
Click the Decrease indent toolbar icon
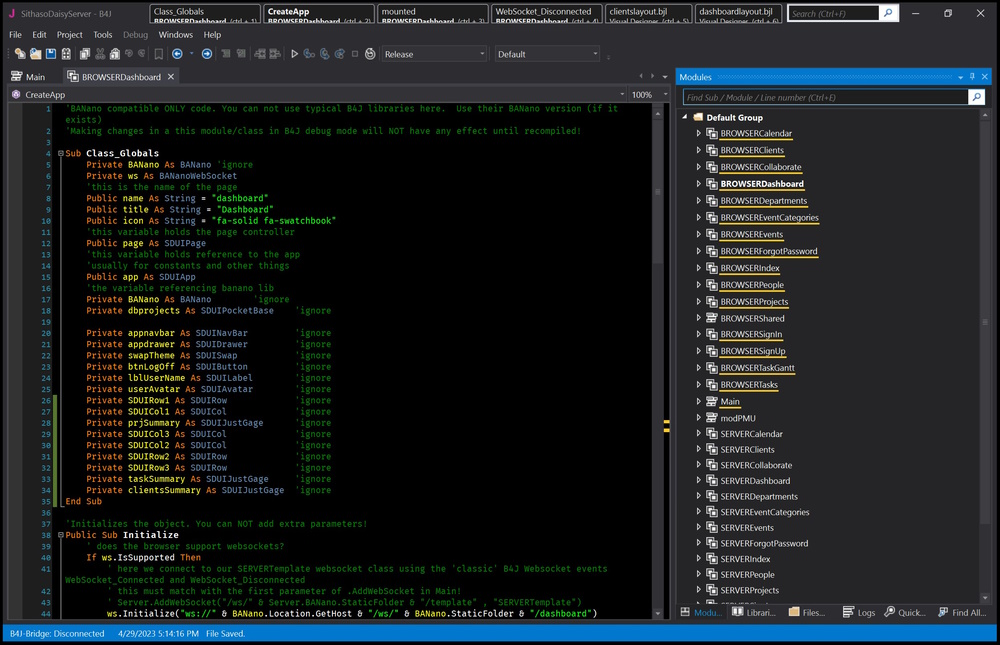tap(260, 54)
